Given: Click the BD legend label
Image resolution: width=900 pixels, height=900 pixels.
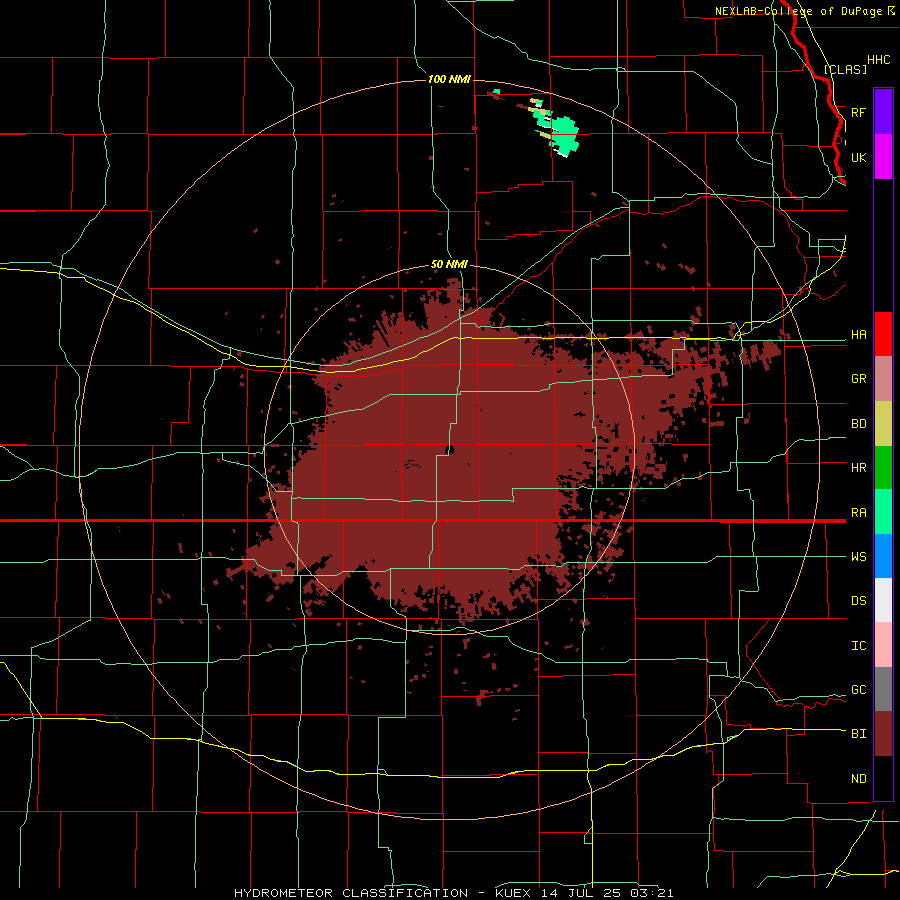Looking at the screenshot, I should click(858, 424).
